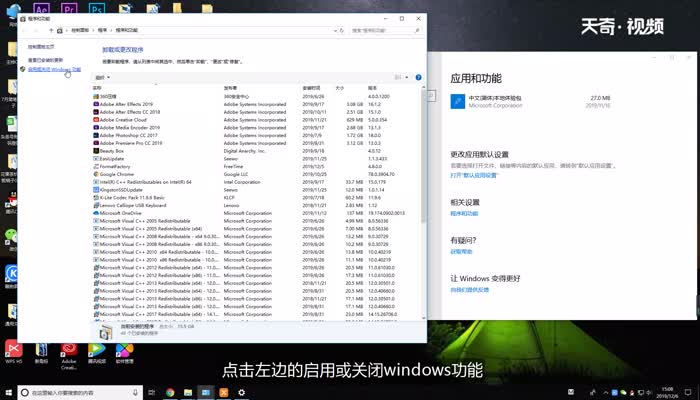Open default app settings link in Settings window
Viewport: 700px width, 400px height.
(474, 175)
